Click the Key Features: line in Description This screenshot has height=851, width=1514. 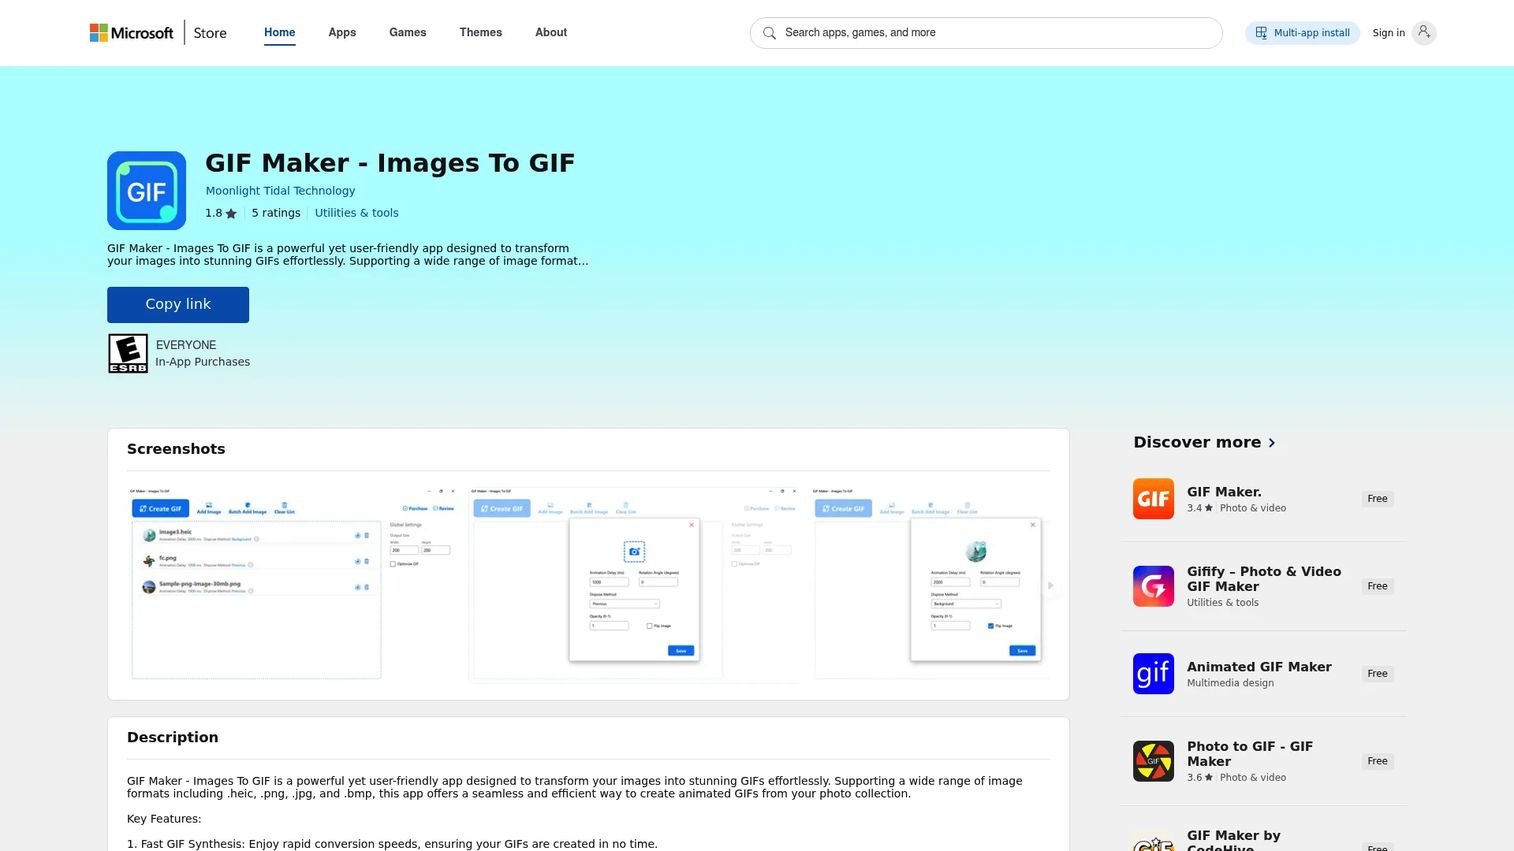[164, 819]
